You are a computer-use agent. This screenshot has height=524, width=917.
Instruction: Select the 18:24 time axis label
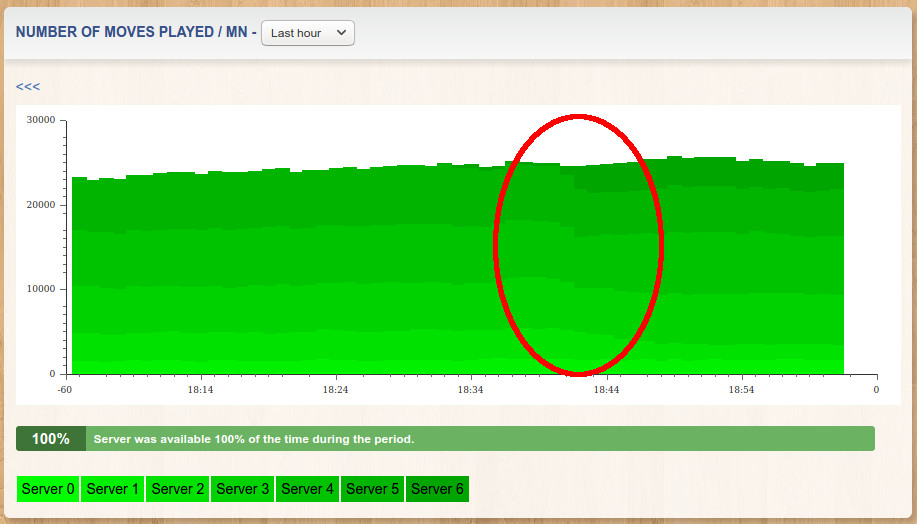[335, 390]
